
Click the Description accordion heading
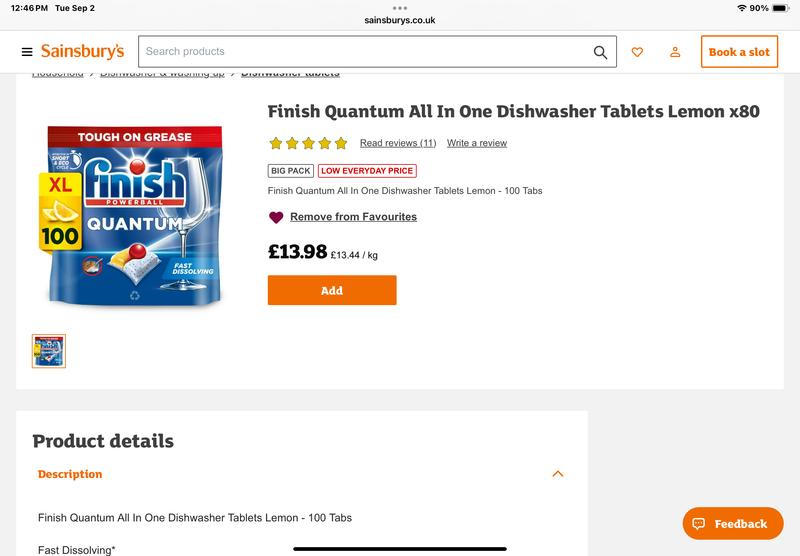click(x=70, y=474)
